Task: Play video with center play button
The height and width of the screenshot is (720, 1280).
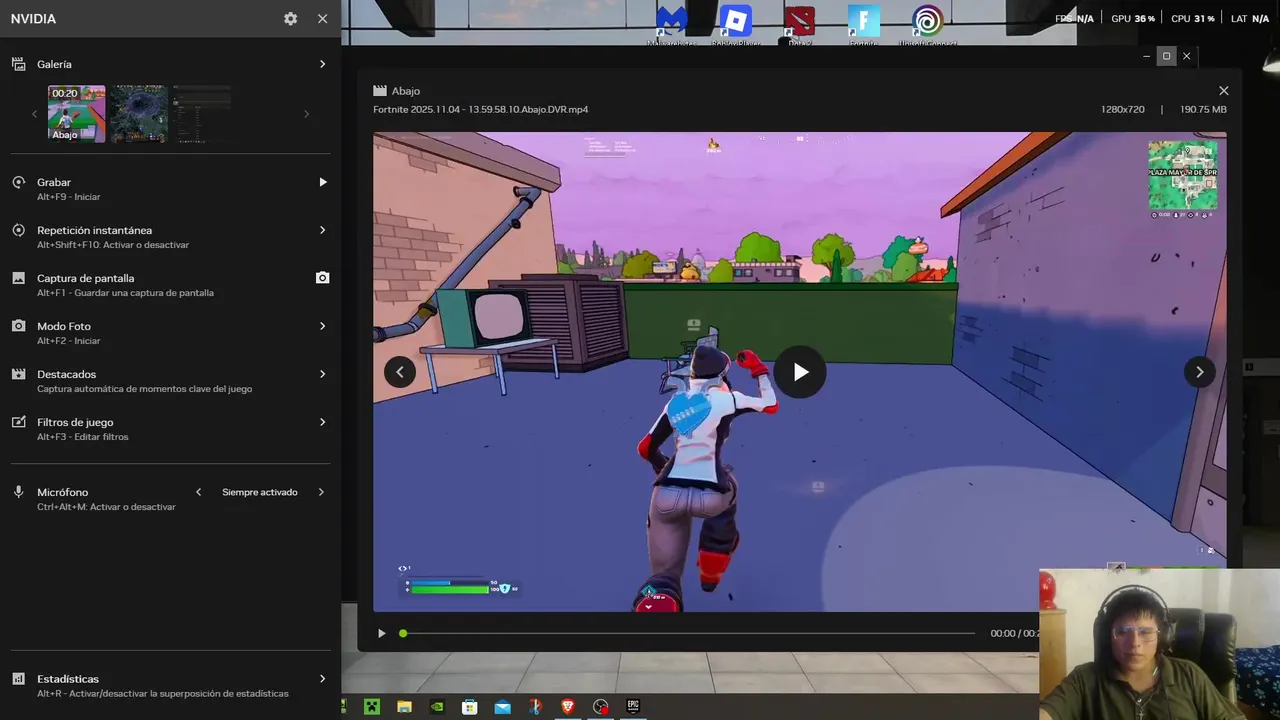Action: coord(800,372)
